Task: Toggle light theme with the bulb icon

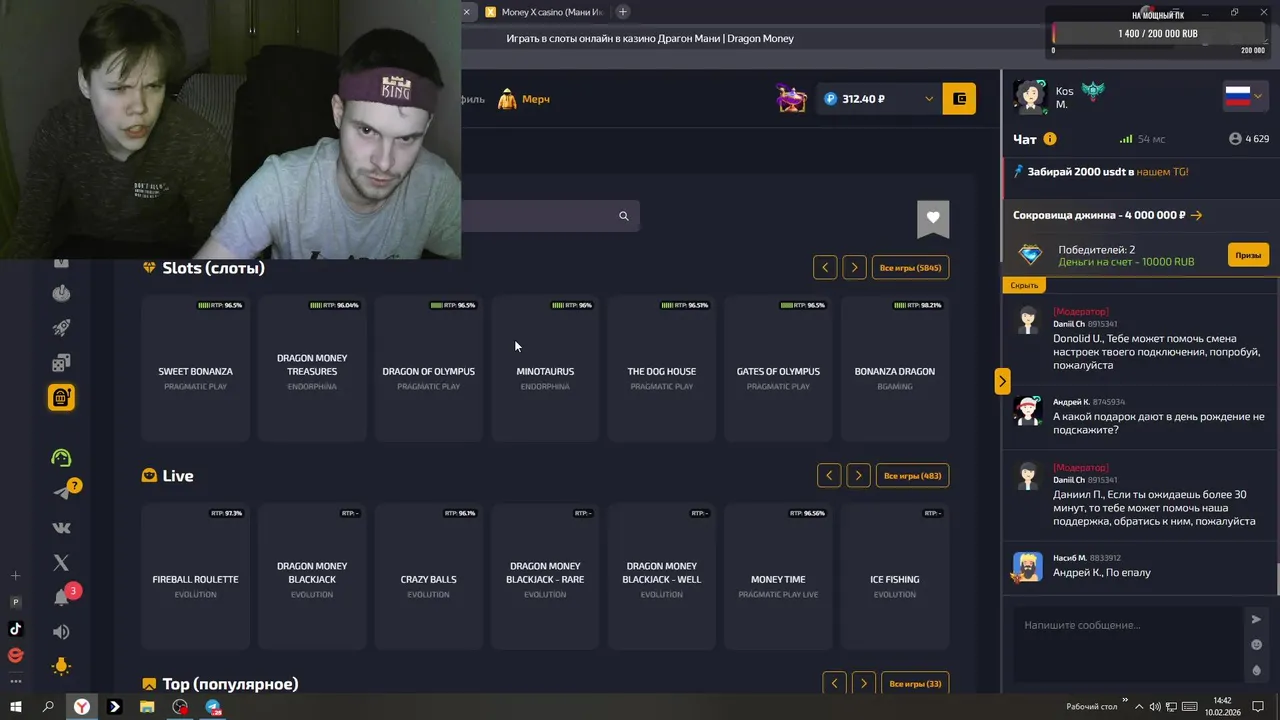Action: pos(61,666)
